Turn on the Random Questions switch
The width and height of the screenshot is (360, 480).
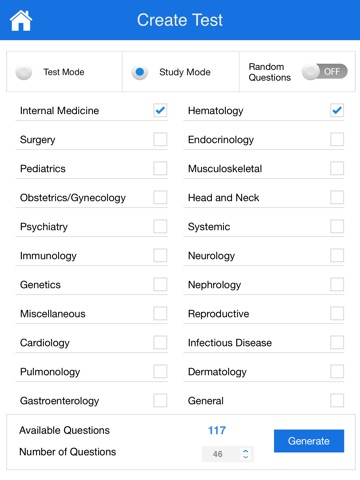click(x=324, y=72)
